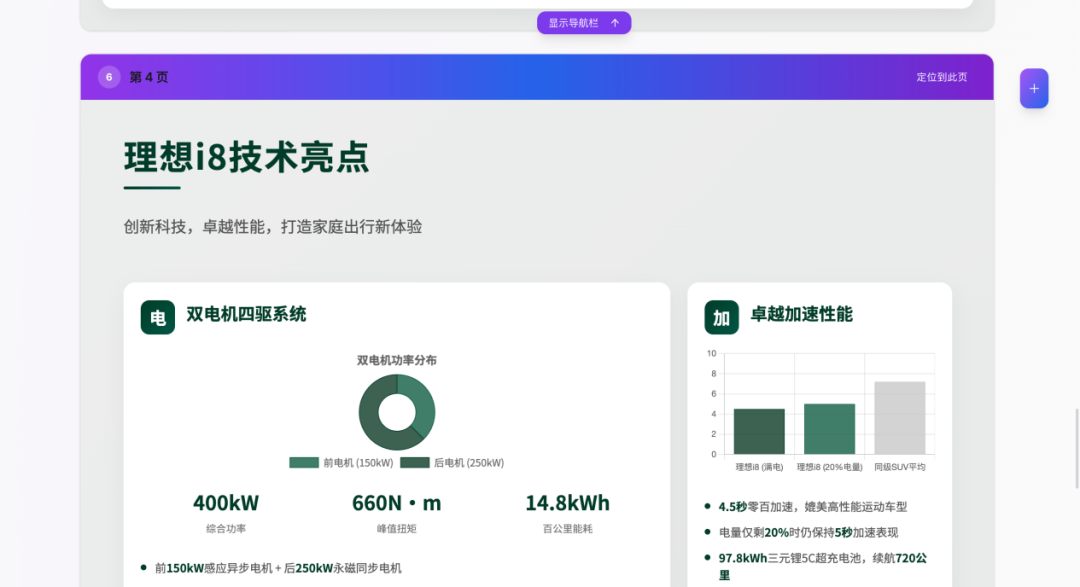Click the 理想i8 (20%电量) bar
Viewport: 1080px width, 587px height.
pyautogui.click(x=829, y=429)
